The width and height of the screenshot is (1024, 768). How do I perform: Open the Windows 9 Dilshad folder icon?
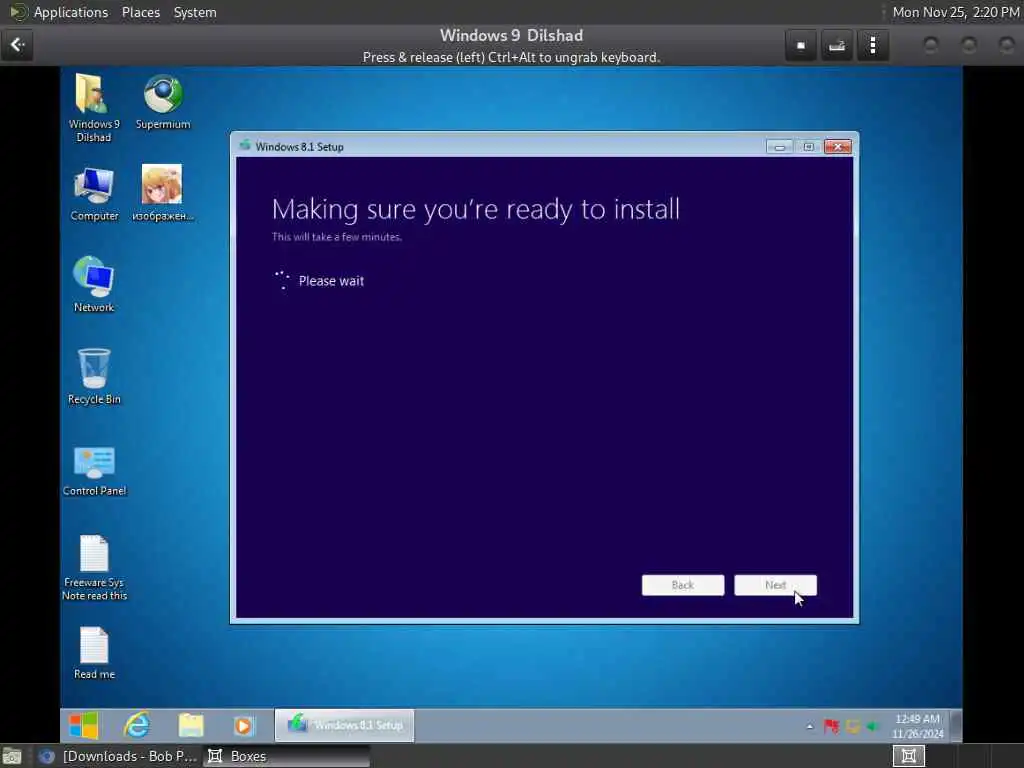93,106
